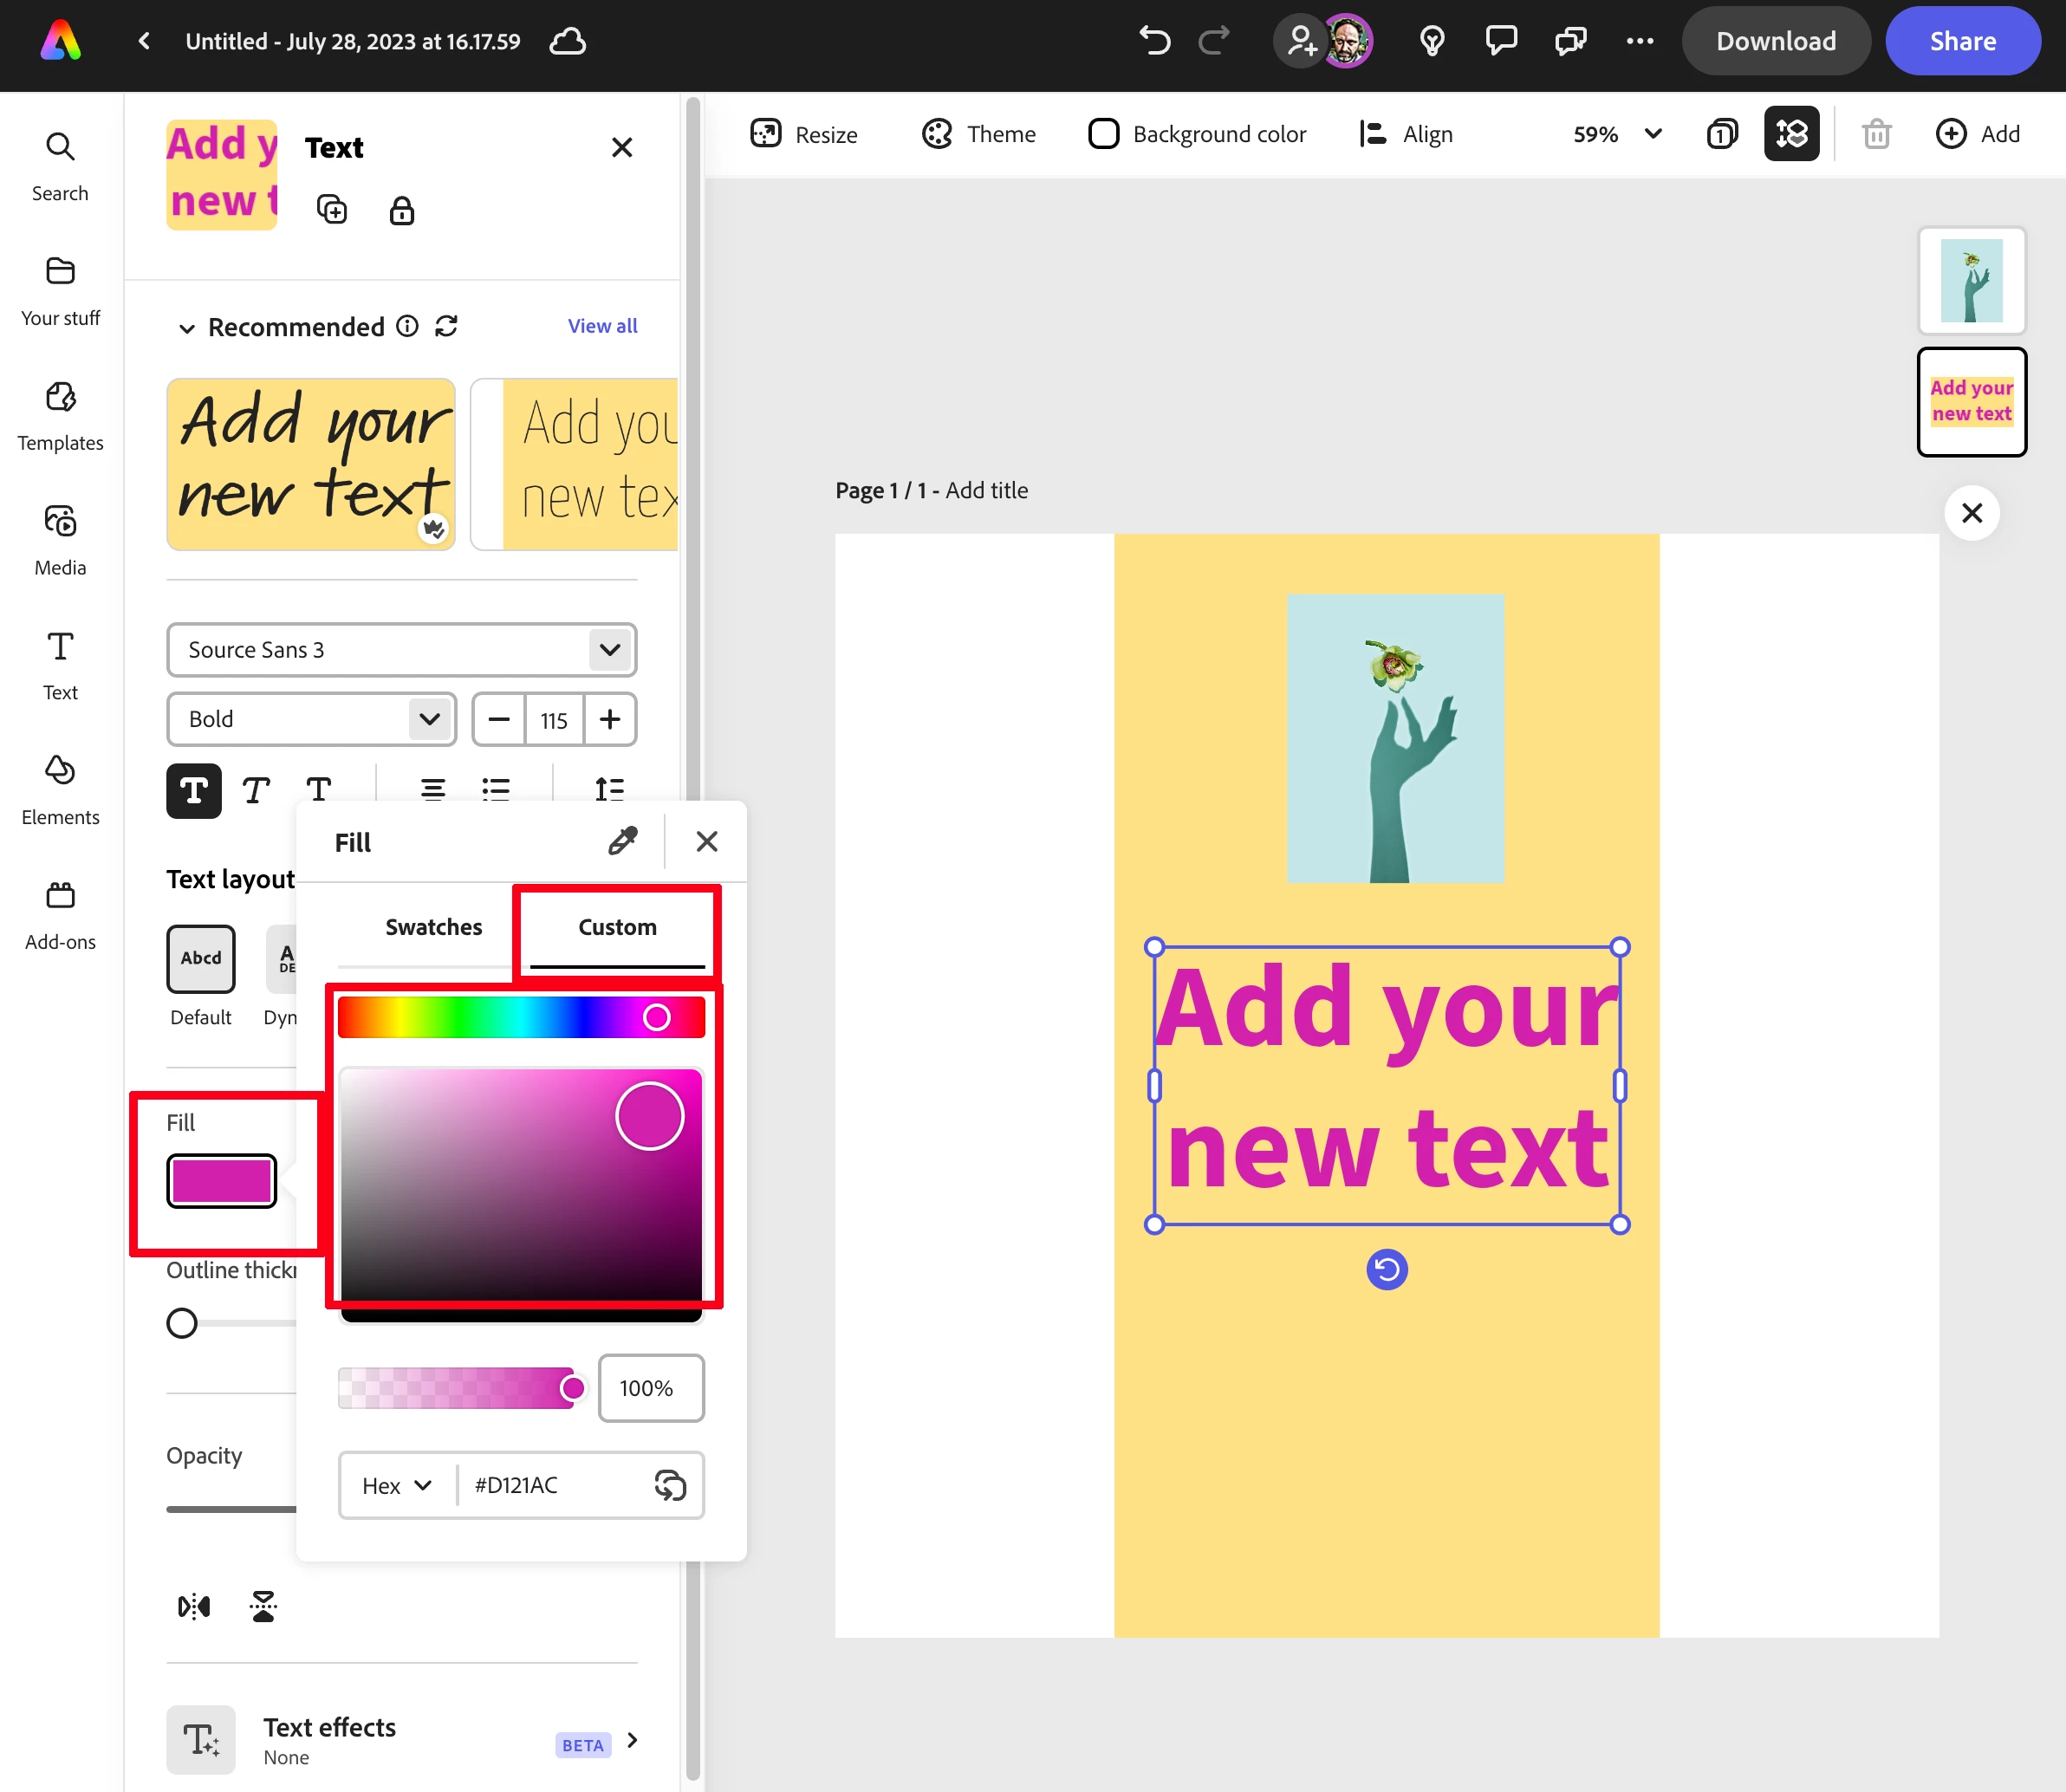Duplicate the text element
Image resolution: width=2066 pixels, height=1792 pixels.
332,210
